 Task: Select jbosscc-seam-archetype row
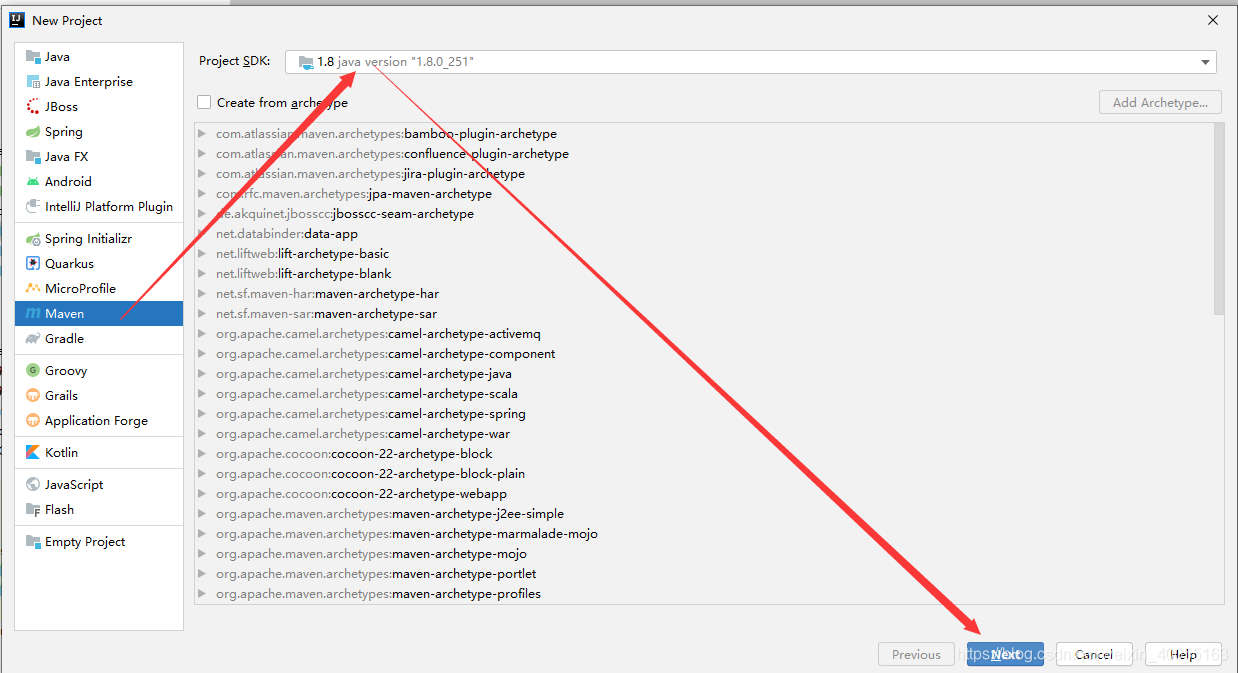point(704,214)
